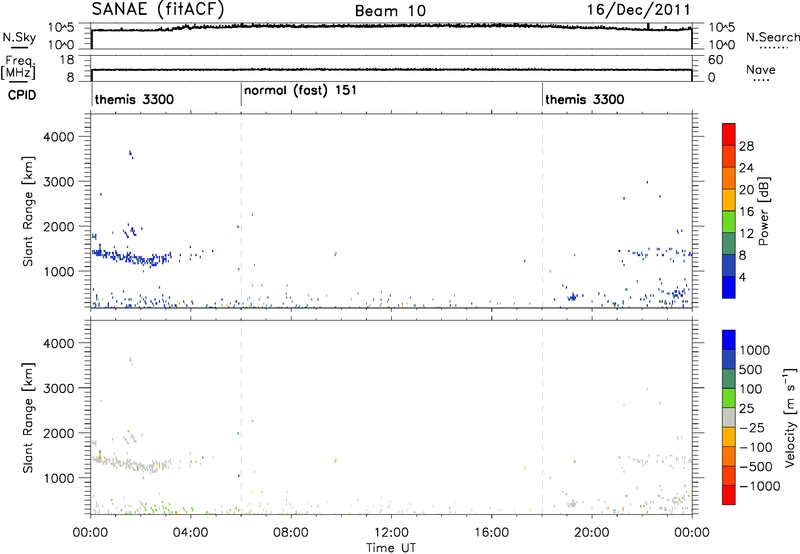The width and height of the screenshot is (800, 554).
Task: Select the bright blue bottom power colorbar segment
Action: [x=729, y=287]
